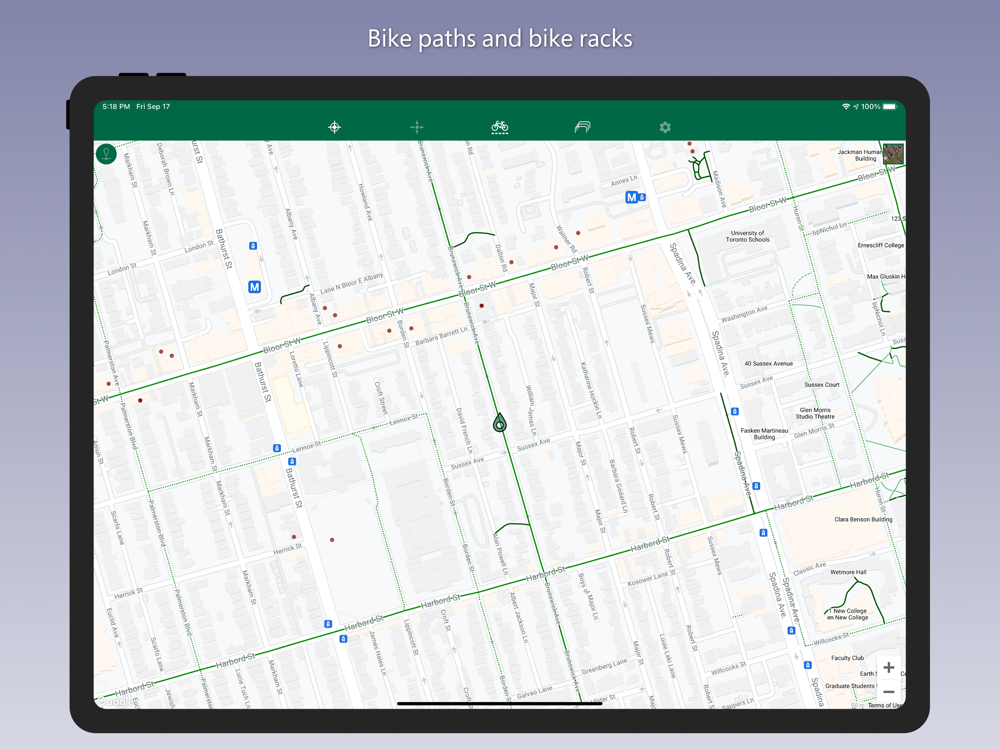Tap the bus icon next to Spadina M

[642, 197]
